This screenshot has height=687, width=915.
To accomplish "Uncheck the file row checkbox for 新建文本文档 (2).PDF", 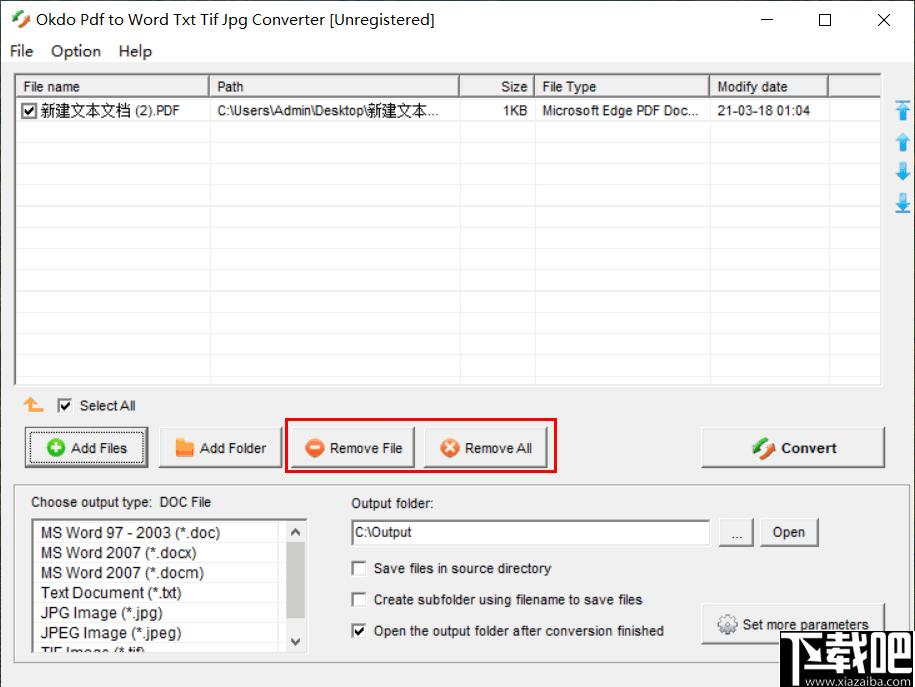I will [x=29, y=110].
